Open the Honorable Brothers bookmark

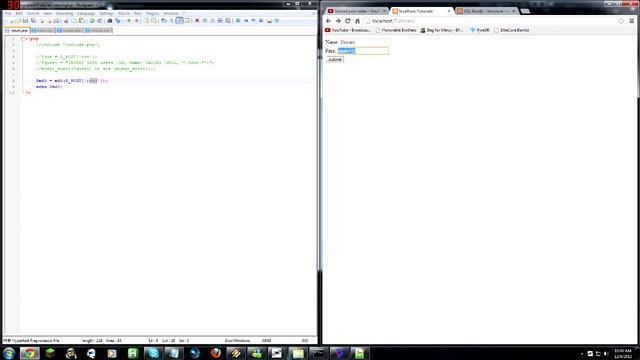[396, 30]
